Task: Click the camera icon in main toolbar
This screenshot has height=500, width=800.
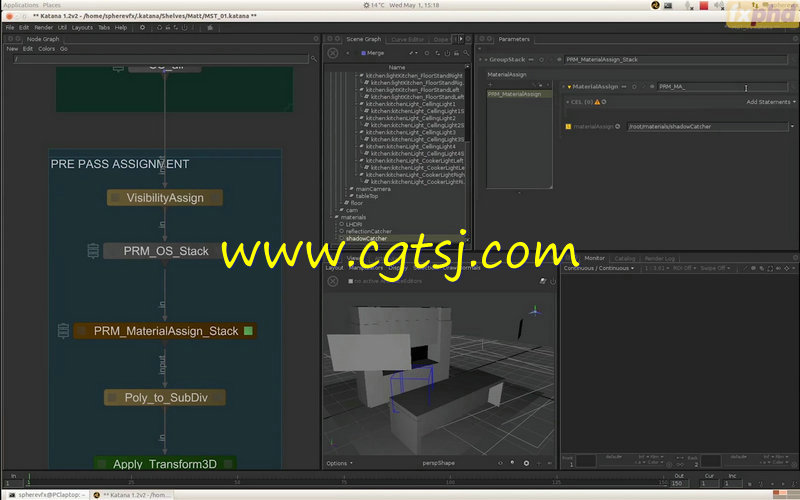Action: click(210, 28)
